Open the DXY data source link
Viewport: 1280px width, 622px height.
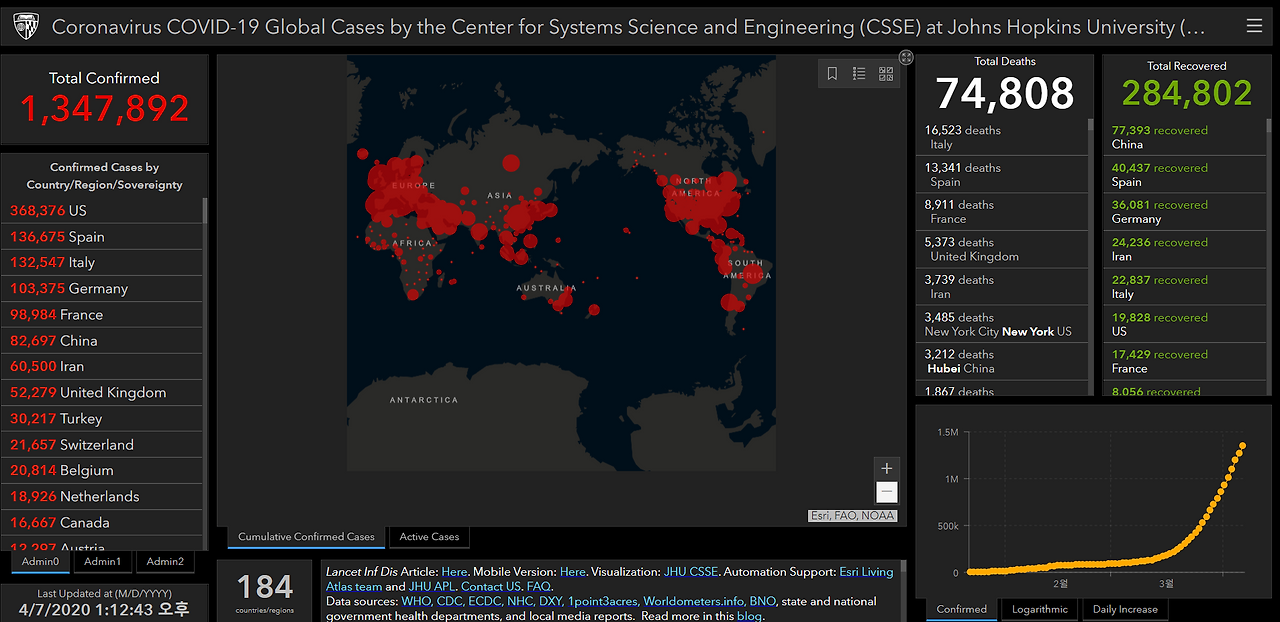click(x=552, y=601)
